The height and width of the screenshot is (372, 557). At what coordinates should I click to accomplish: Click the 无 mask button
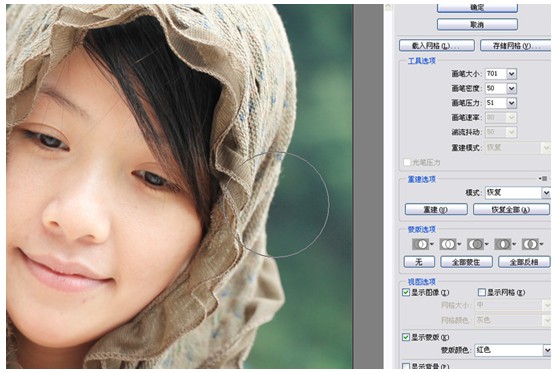click(x=419, y=262)
